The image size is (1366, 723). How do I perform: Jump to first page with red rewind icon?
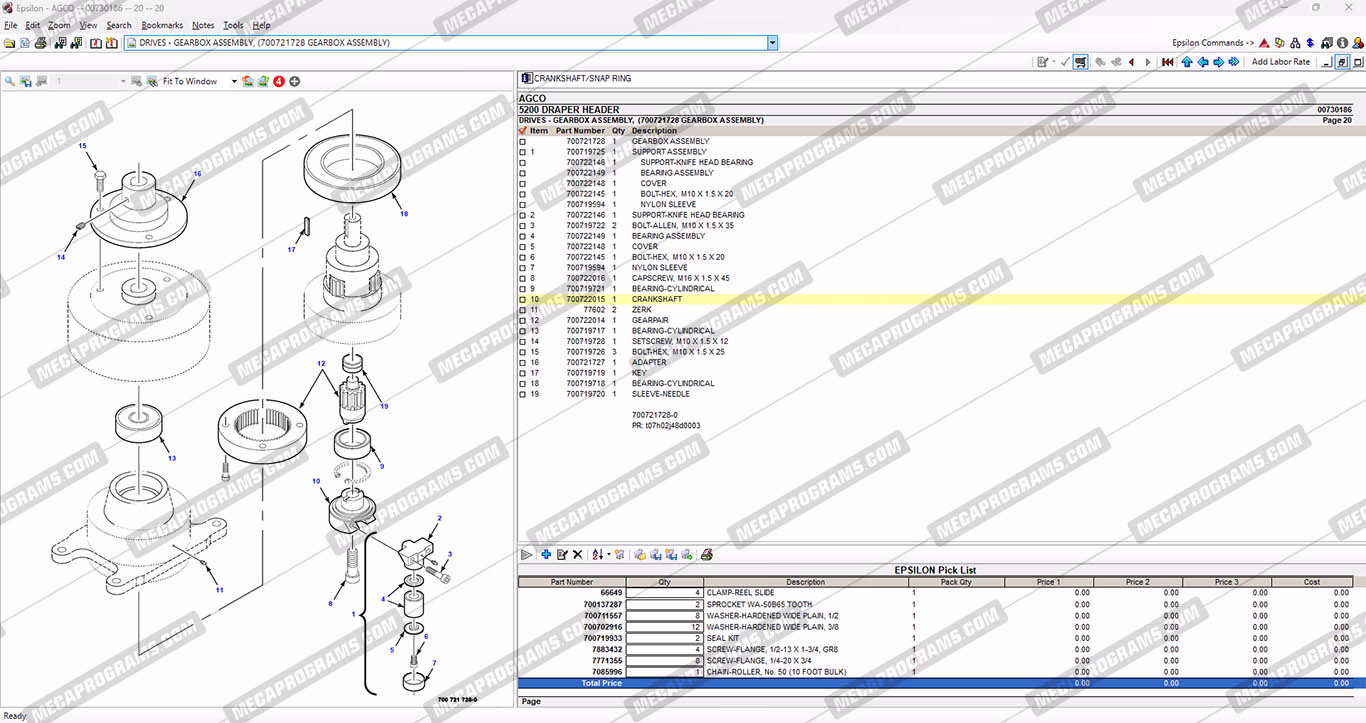[1167, 62]
